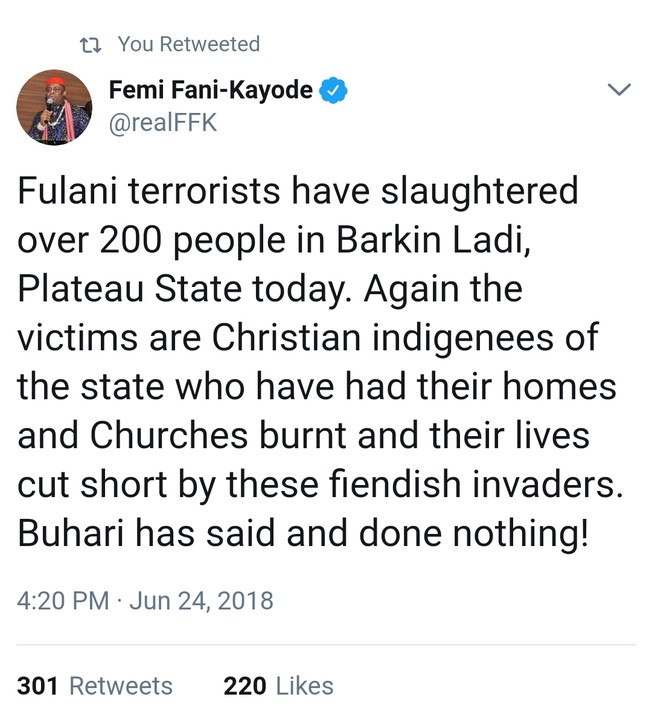Click the blue verified badge
Image resolution: width=652 pixels, height=720 pixels.
coord(334,91)
